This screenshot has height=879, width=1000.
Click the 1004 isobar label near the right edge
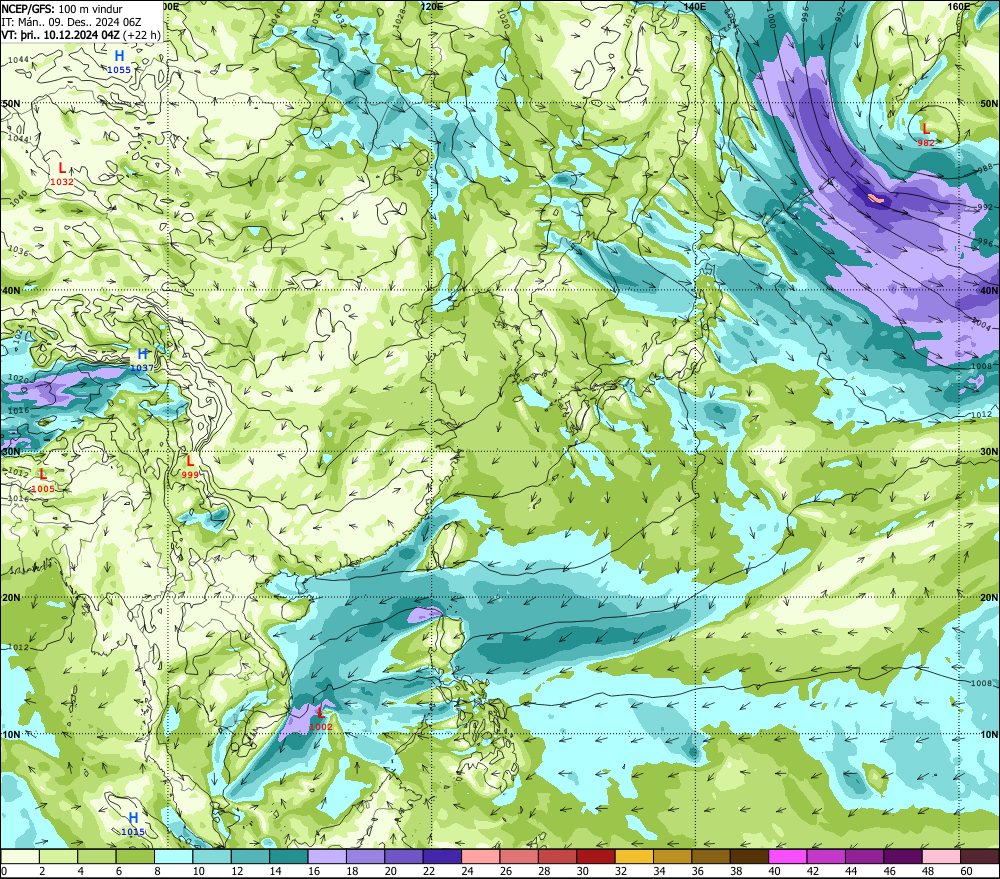coord(983,325)
